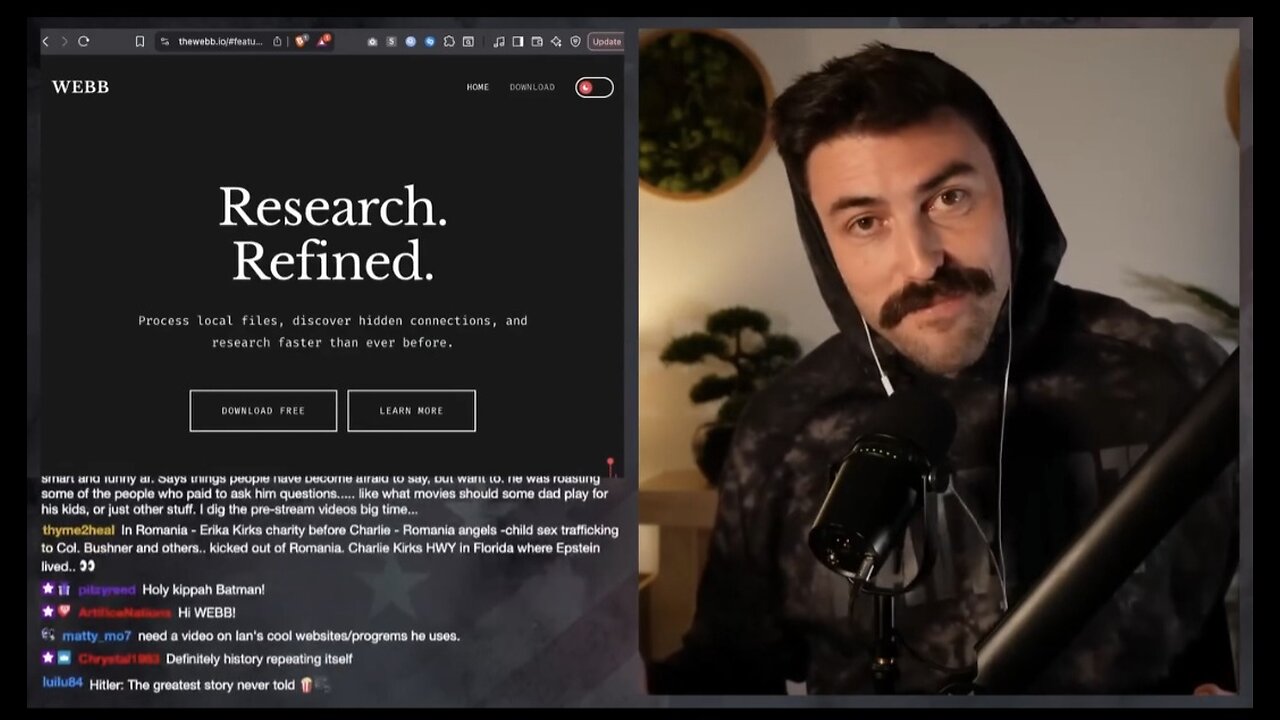Click the LEARN MORE button

click(x=411, y=411)
